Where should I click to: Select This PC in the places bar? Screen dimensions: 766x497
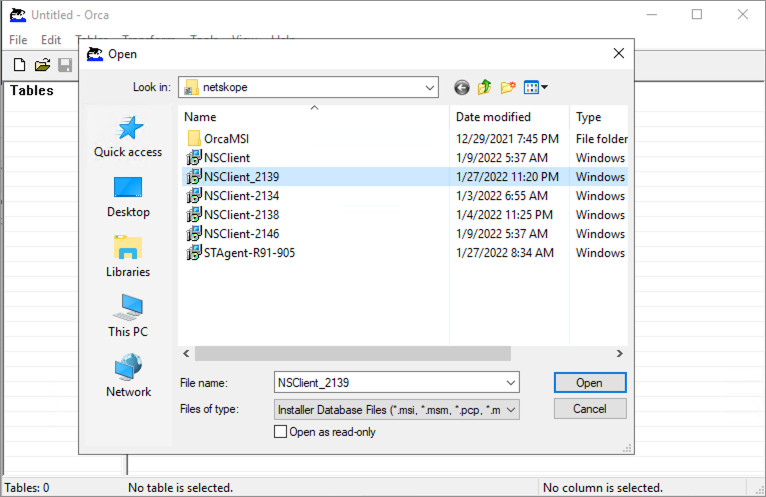tap(128, 317)
